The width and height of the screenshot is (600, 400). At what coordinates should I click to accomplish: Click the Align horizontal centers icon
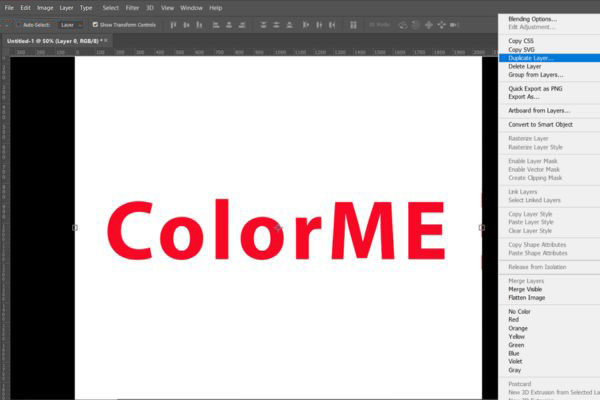(229, 25)
